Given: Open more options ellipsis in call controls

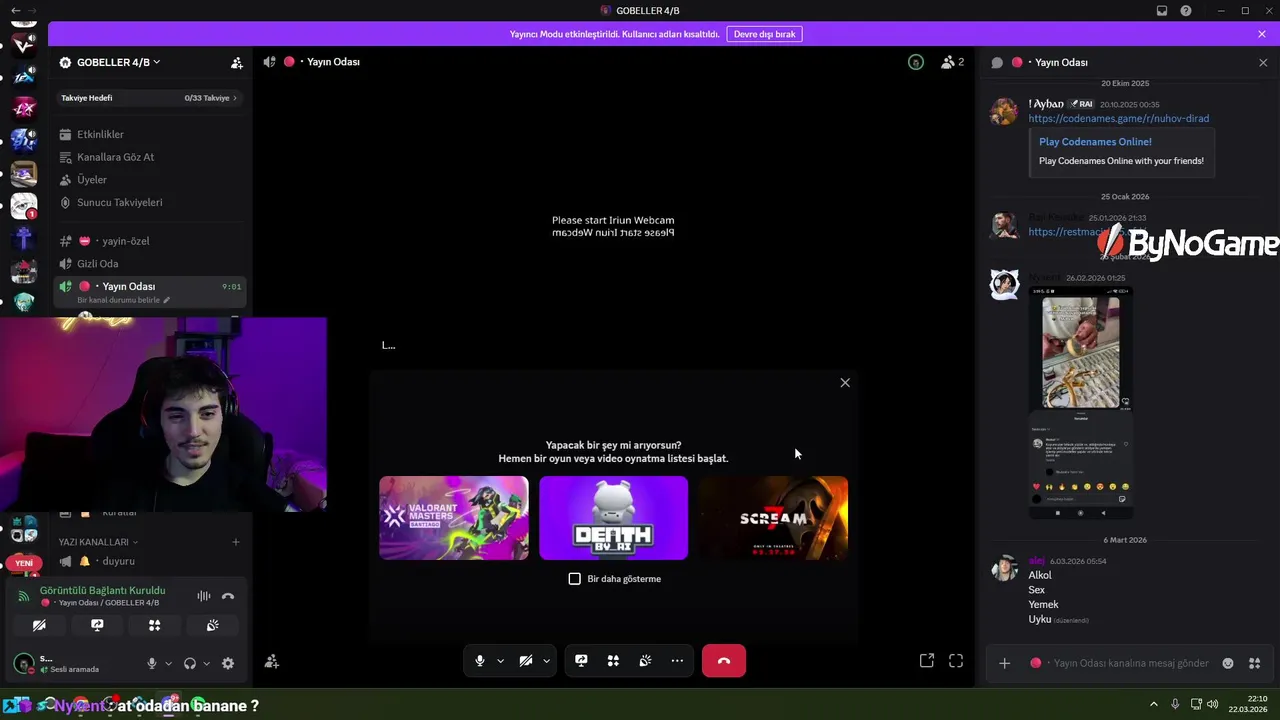Looking at the screenshot, I should 677,661.
